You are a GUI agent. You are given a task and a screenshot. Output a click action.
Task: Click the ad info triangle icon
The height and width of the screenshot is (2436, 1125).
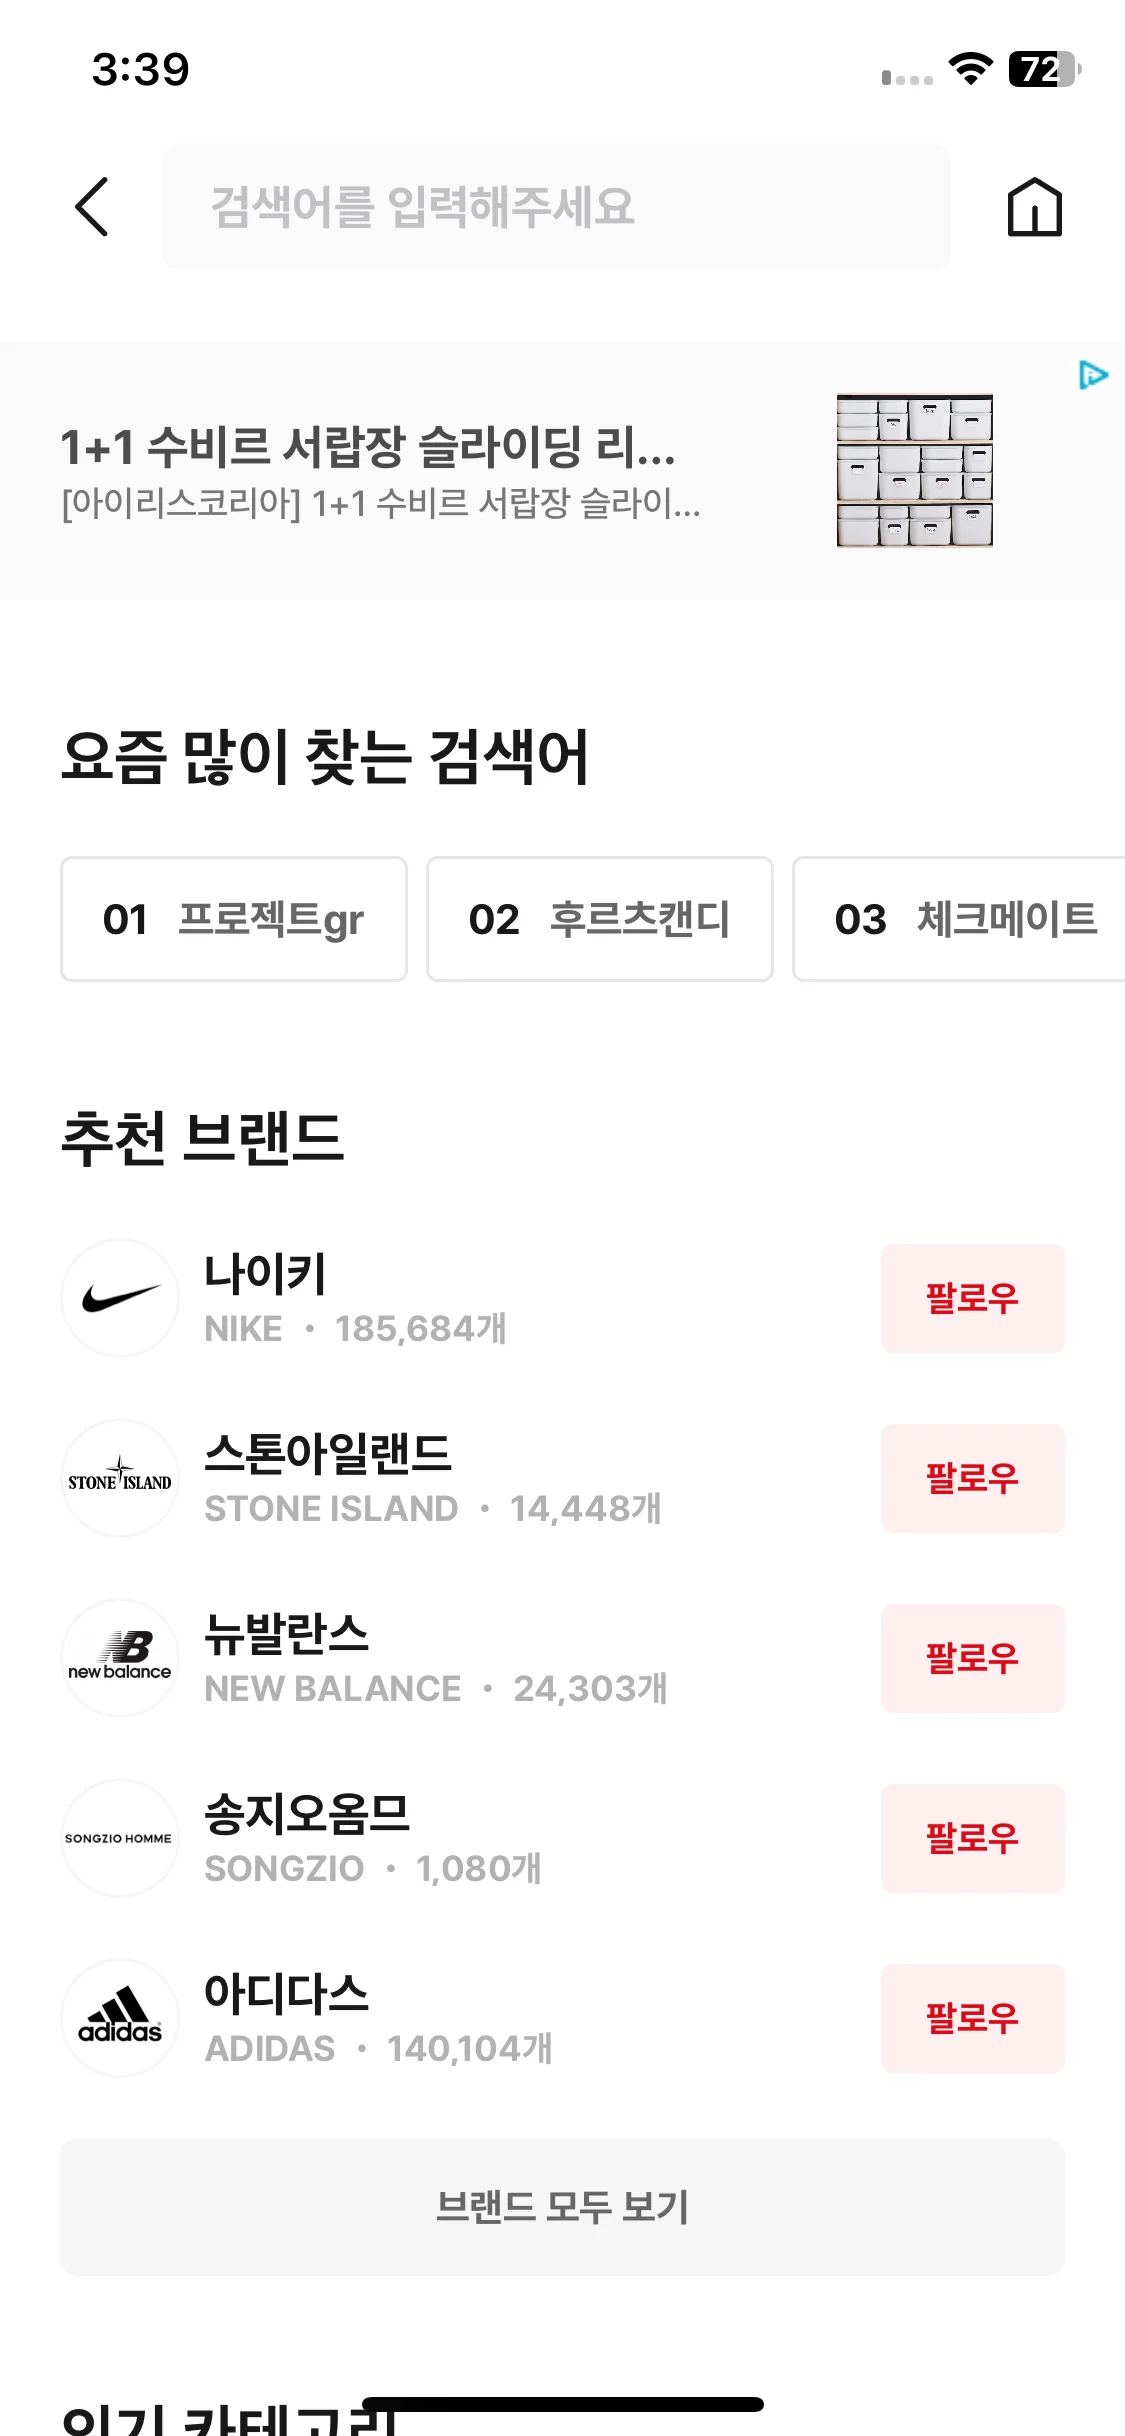tap(1093, 376)
